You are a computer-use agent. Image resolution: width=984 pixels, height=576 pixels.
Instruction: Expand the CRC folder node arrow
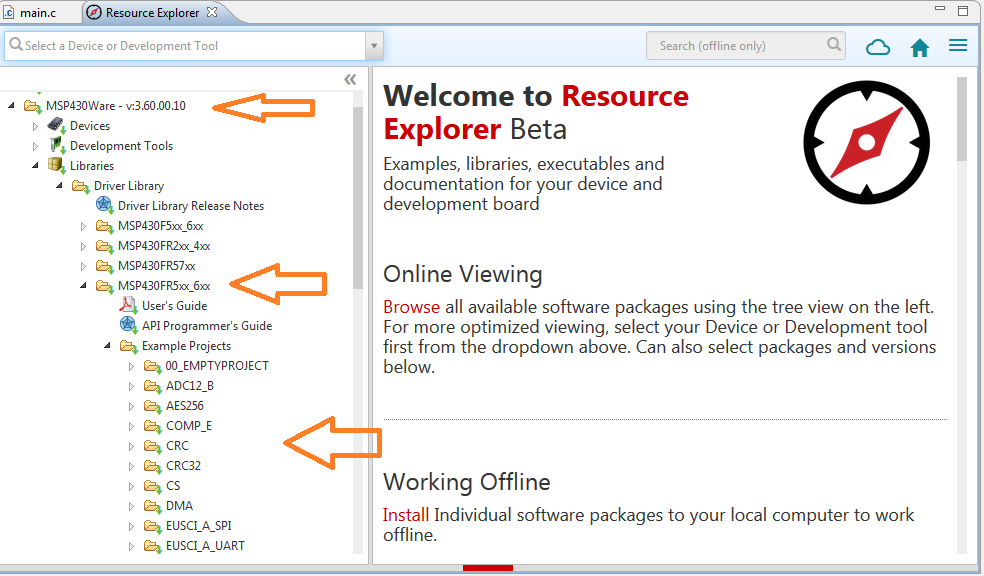(x=131, y=446)
